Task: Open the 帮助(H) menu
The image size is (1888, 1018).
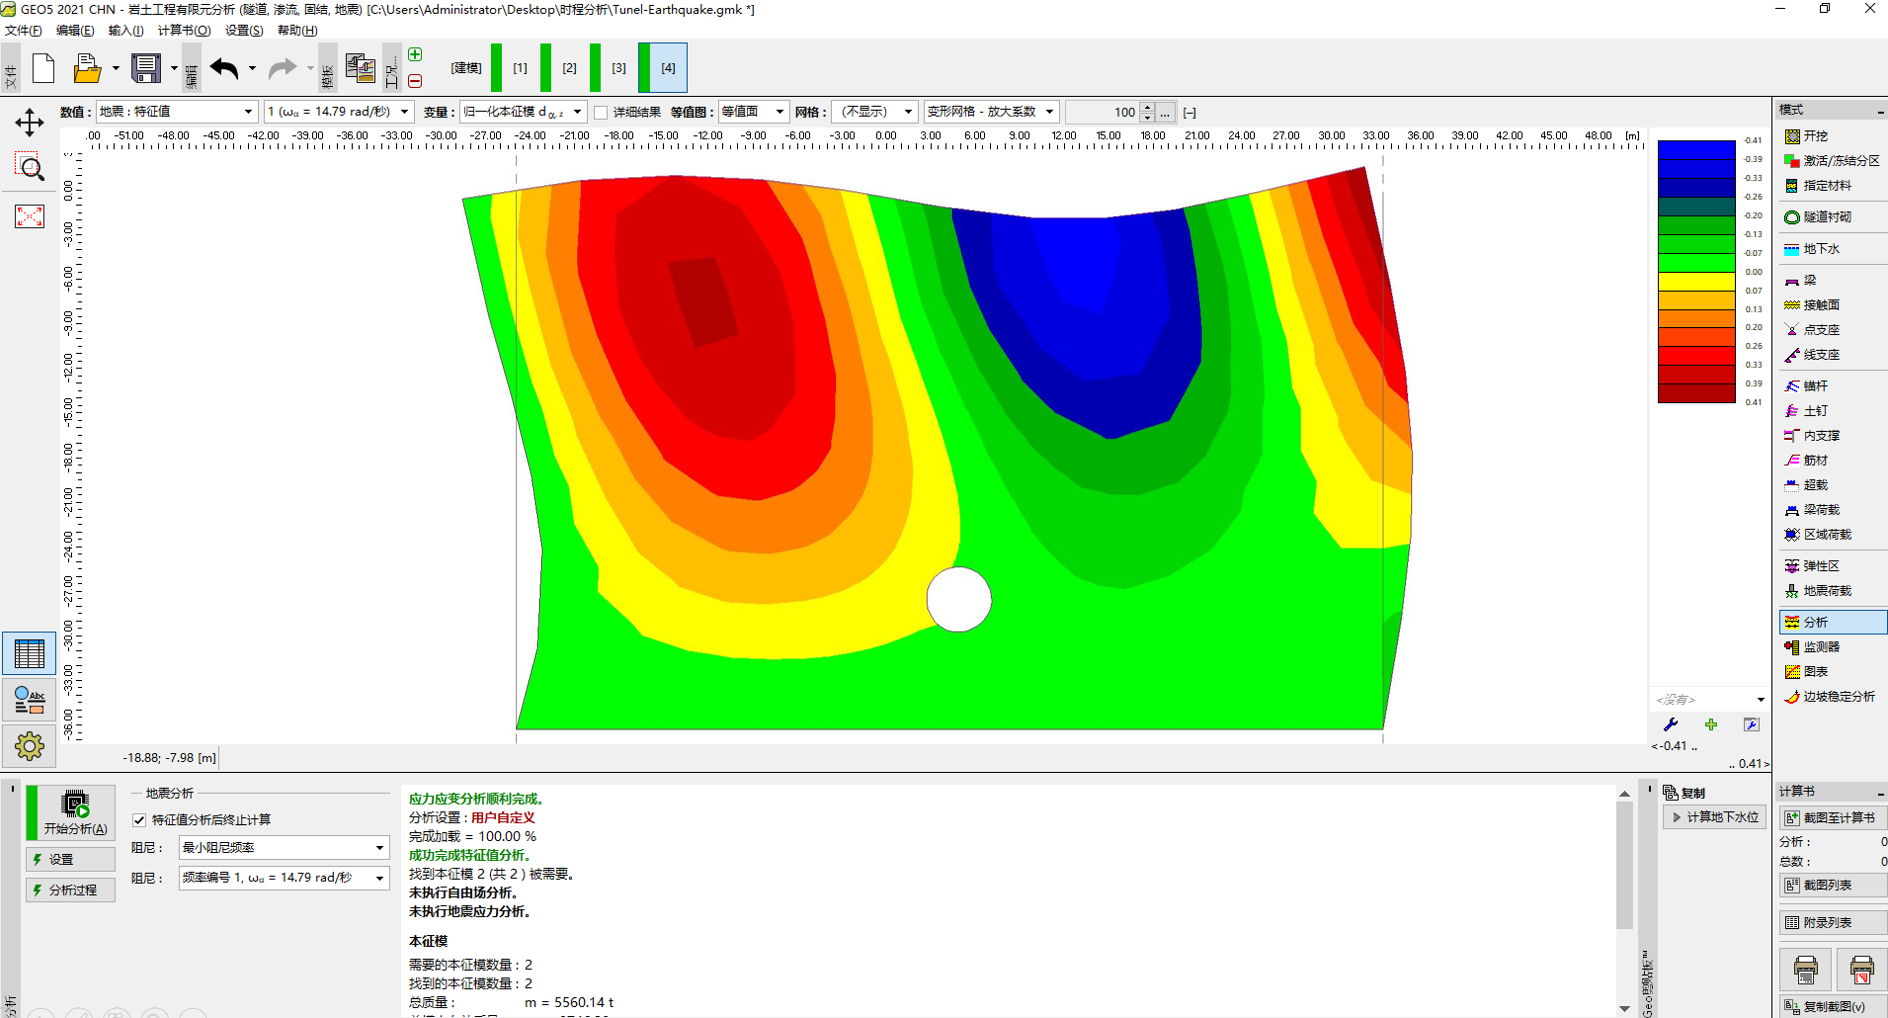Action: pos(297,31)
